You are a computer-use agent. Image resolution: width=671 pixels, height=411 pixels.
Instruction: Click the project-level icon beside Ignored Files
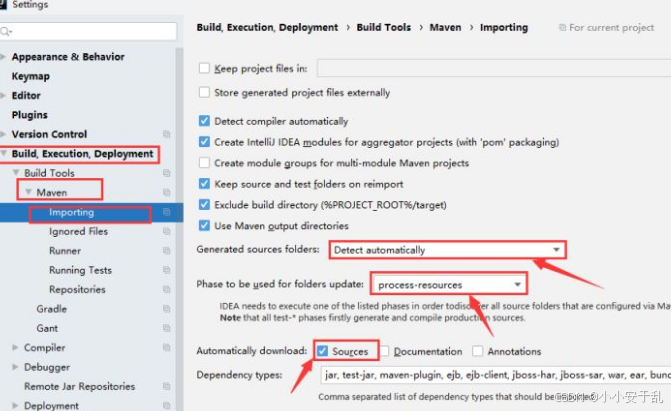(x=166, y=231)
